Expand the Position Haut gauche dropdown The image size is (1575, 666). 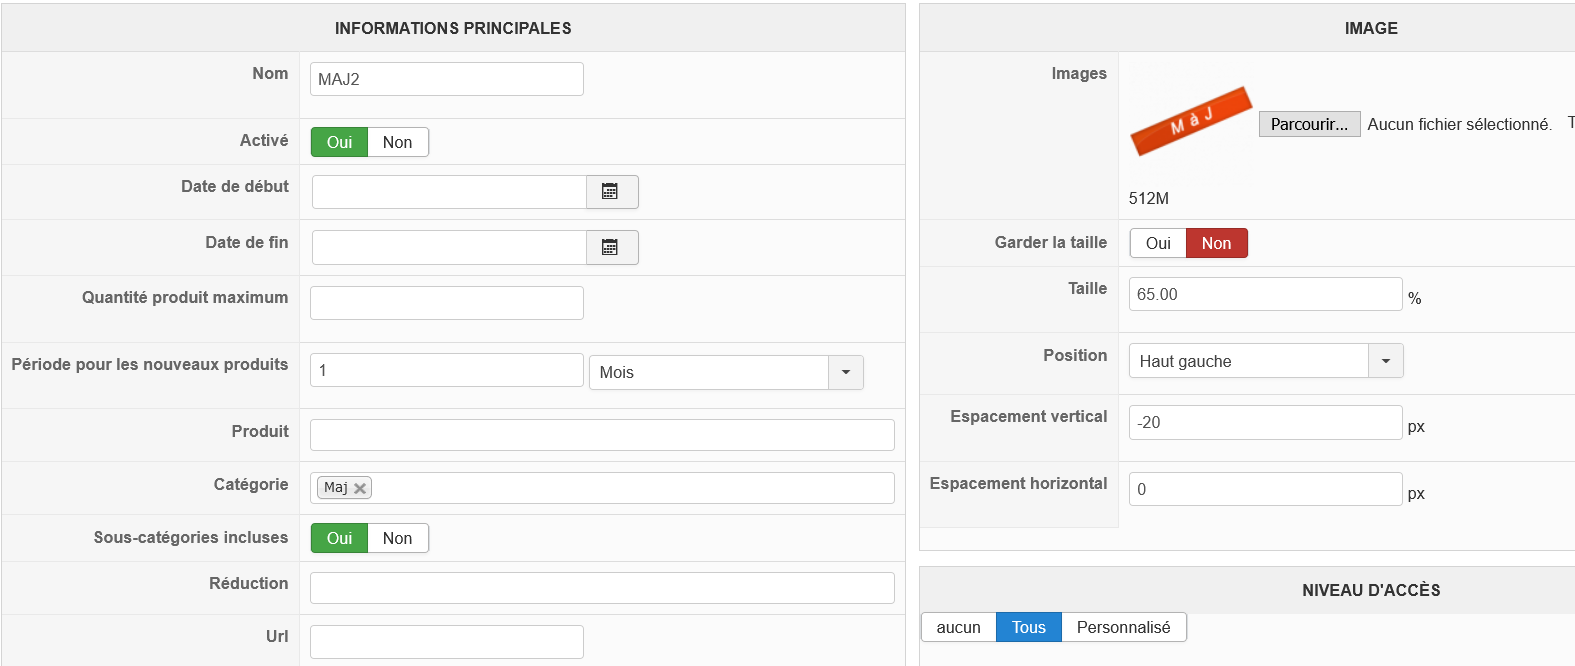pyautogui.click(x=1385, y=361)
